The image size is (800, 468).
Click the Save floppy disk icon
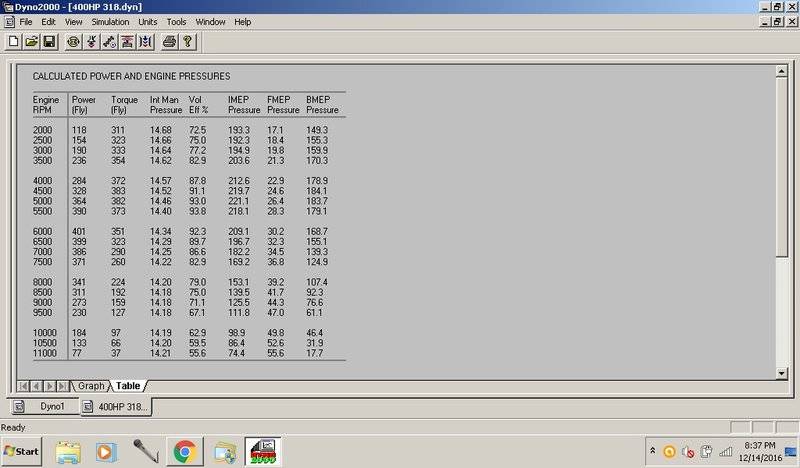coord(49,42)
